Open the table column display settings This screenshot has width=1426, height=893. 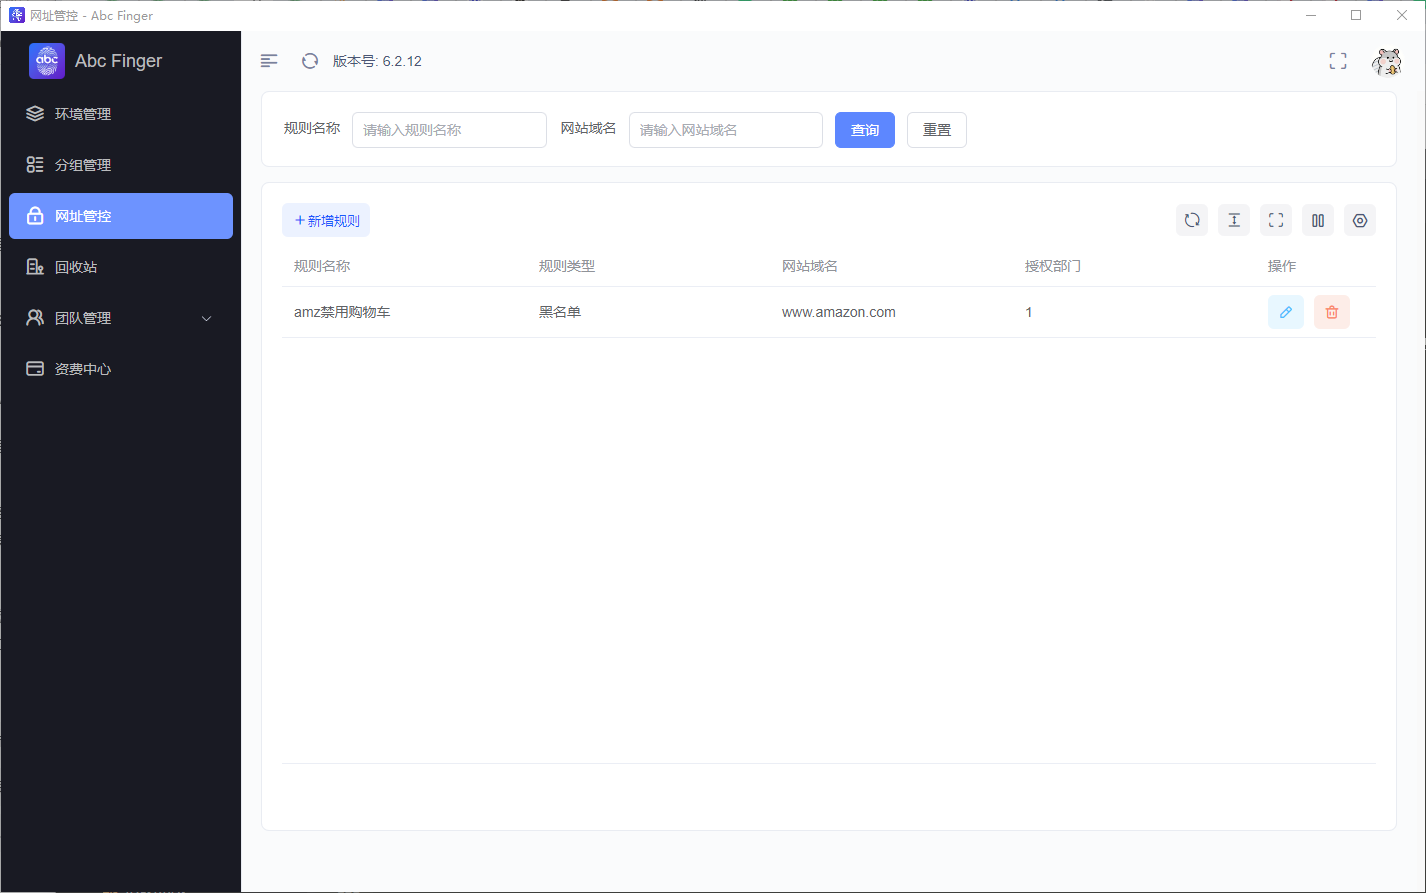click(x=1318, y=220)
